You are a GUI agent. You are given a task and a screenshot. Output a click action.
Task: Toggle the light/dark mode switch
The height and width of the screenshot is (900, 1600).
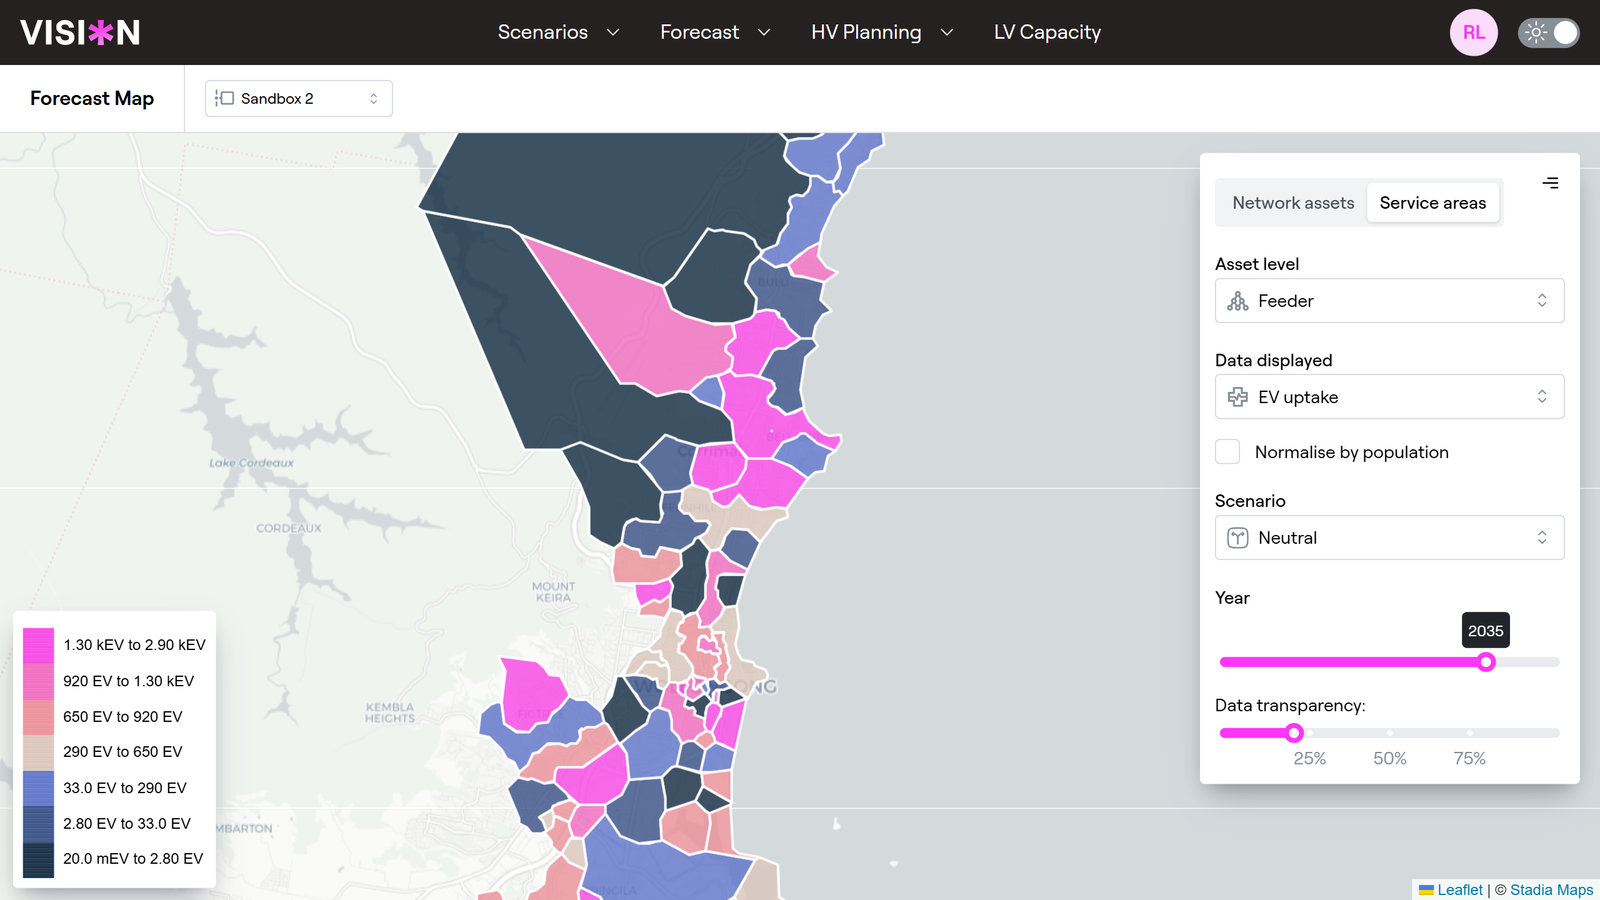coord(1549,32)
